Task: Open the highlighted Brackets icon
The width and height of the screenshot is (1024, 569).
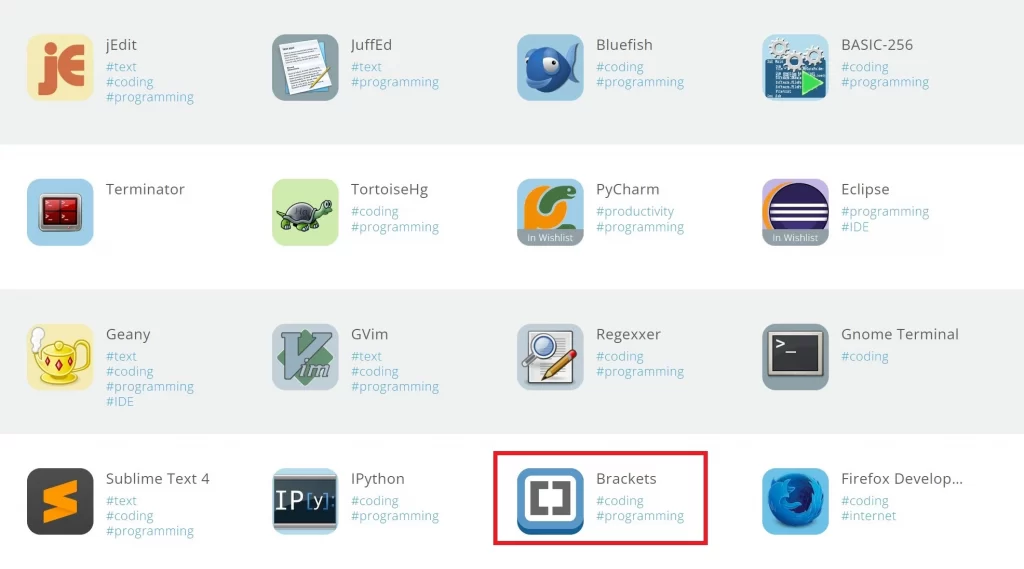Action: (x=550, y=501)
